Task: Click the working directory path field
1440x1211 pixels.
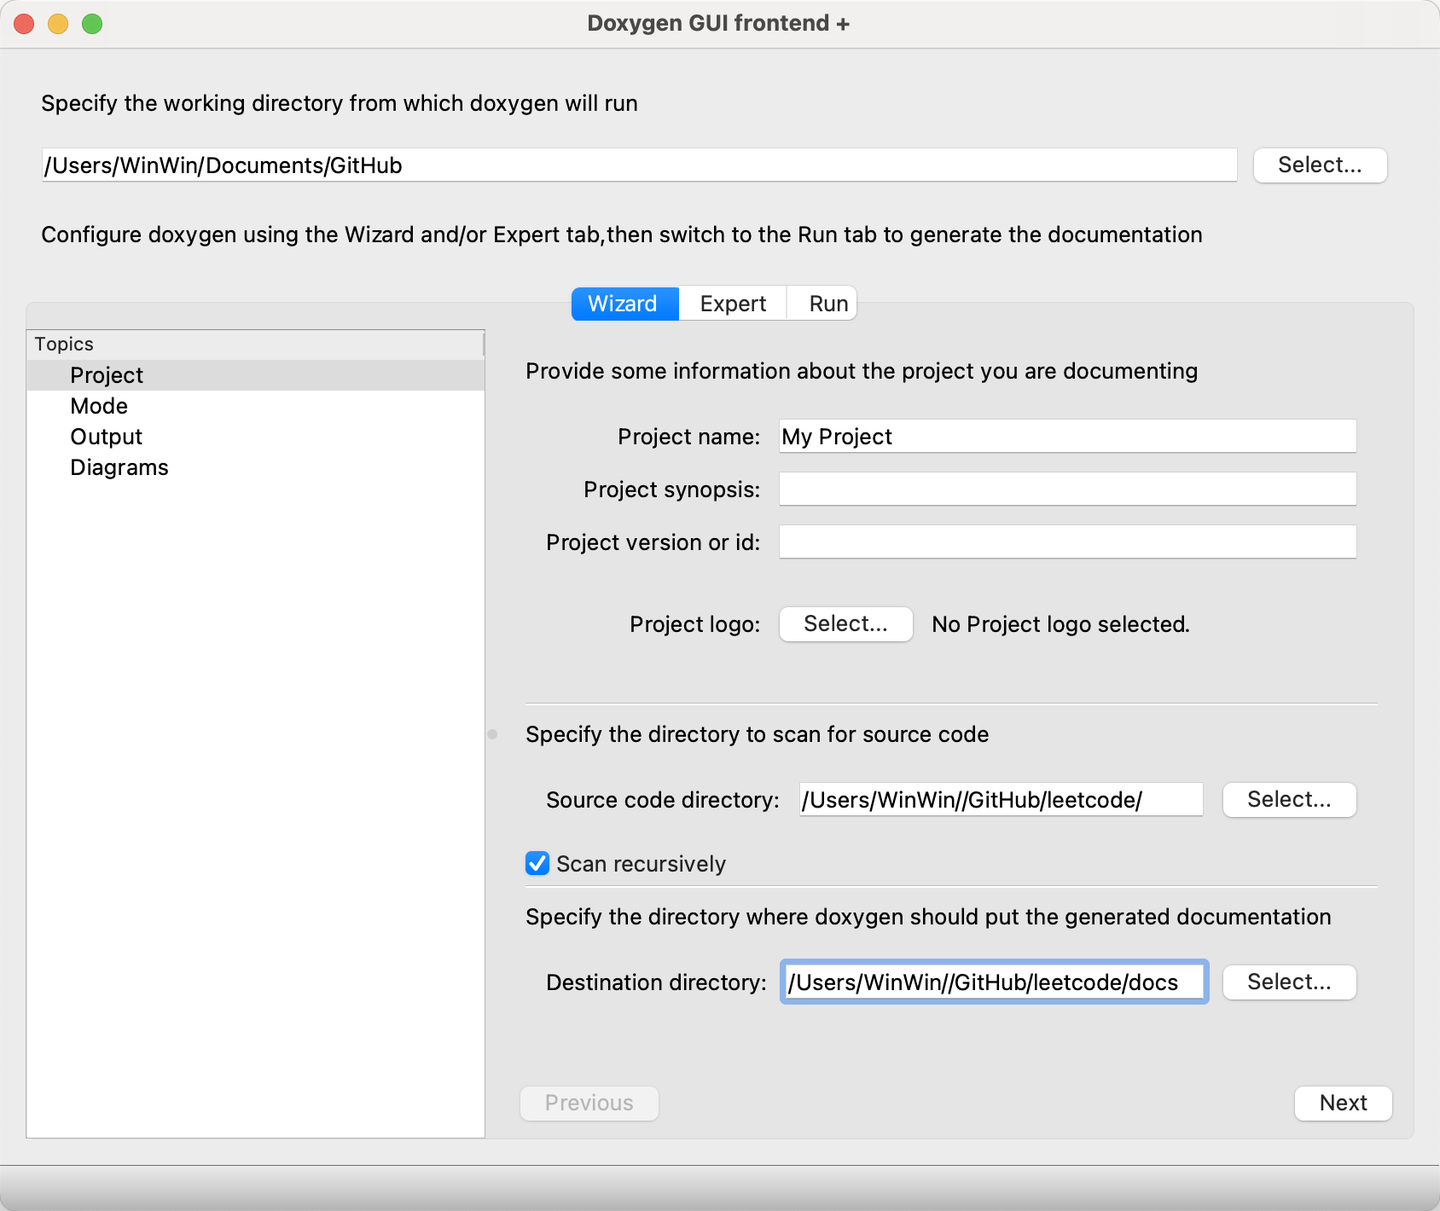Action: tap(639, 165)
